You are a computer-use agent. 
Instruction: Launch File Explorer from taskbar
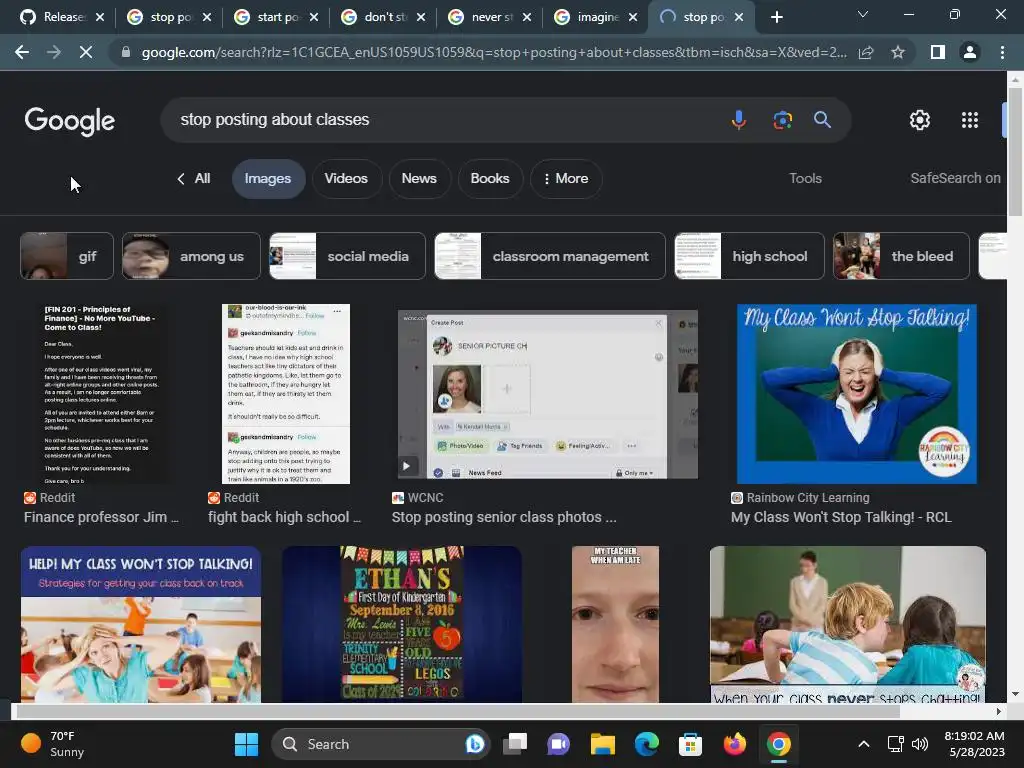click(603, 744)
